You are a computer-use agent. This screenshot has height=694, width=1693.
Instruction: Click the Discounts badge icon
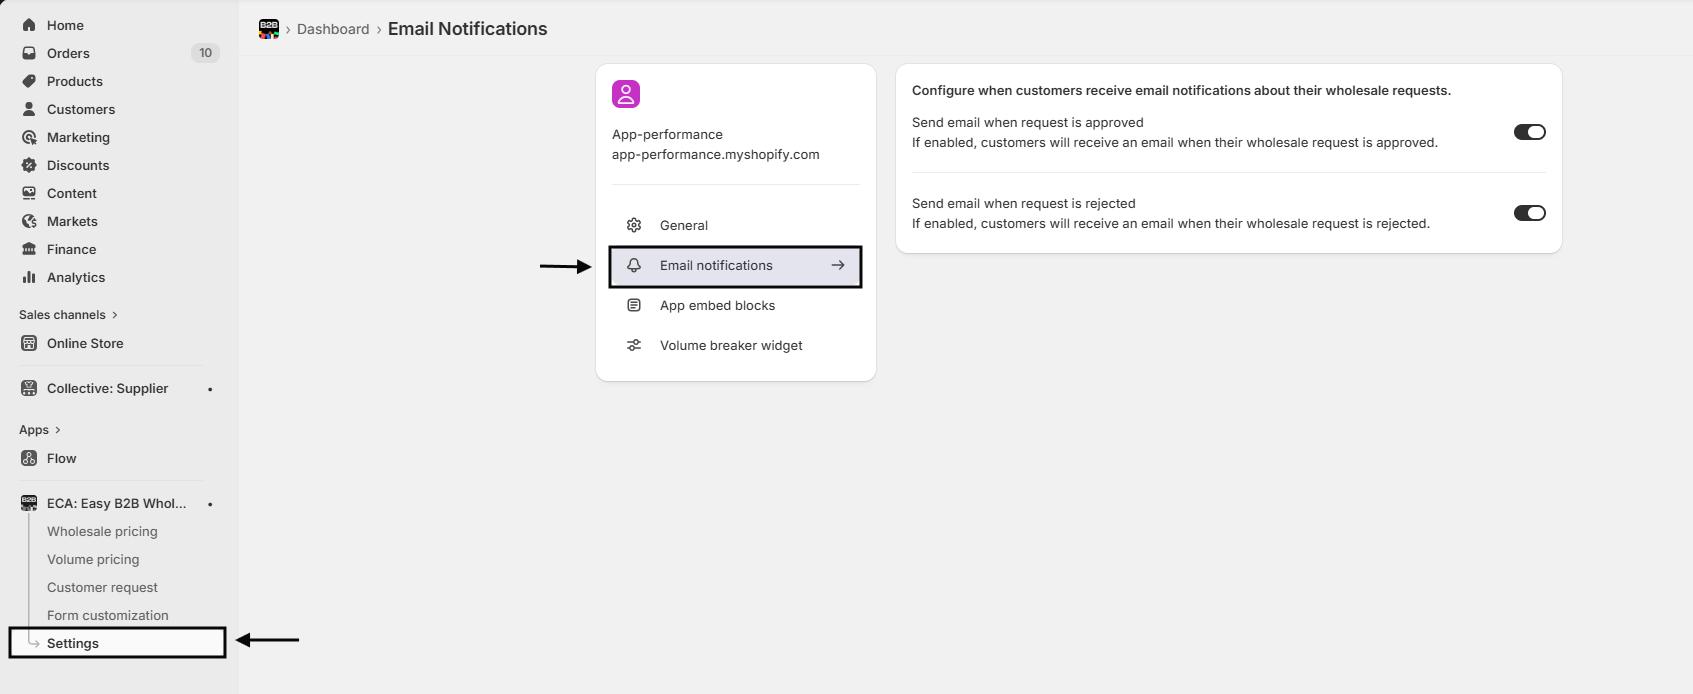pos(29,165)
